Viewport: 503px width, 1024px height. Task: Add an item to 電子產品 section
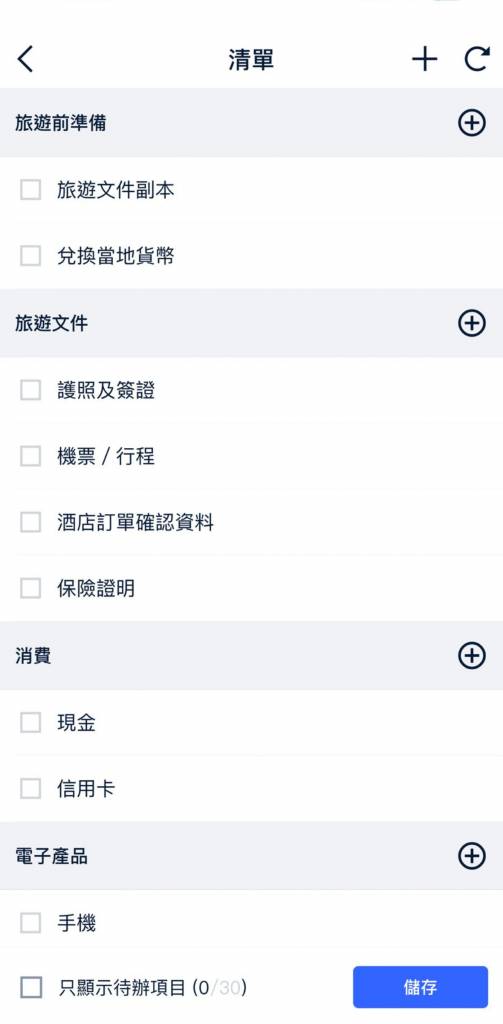pos(472,856)
